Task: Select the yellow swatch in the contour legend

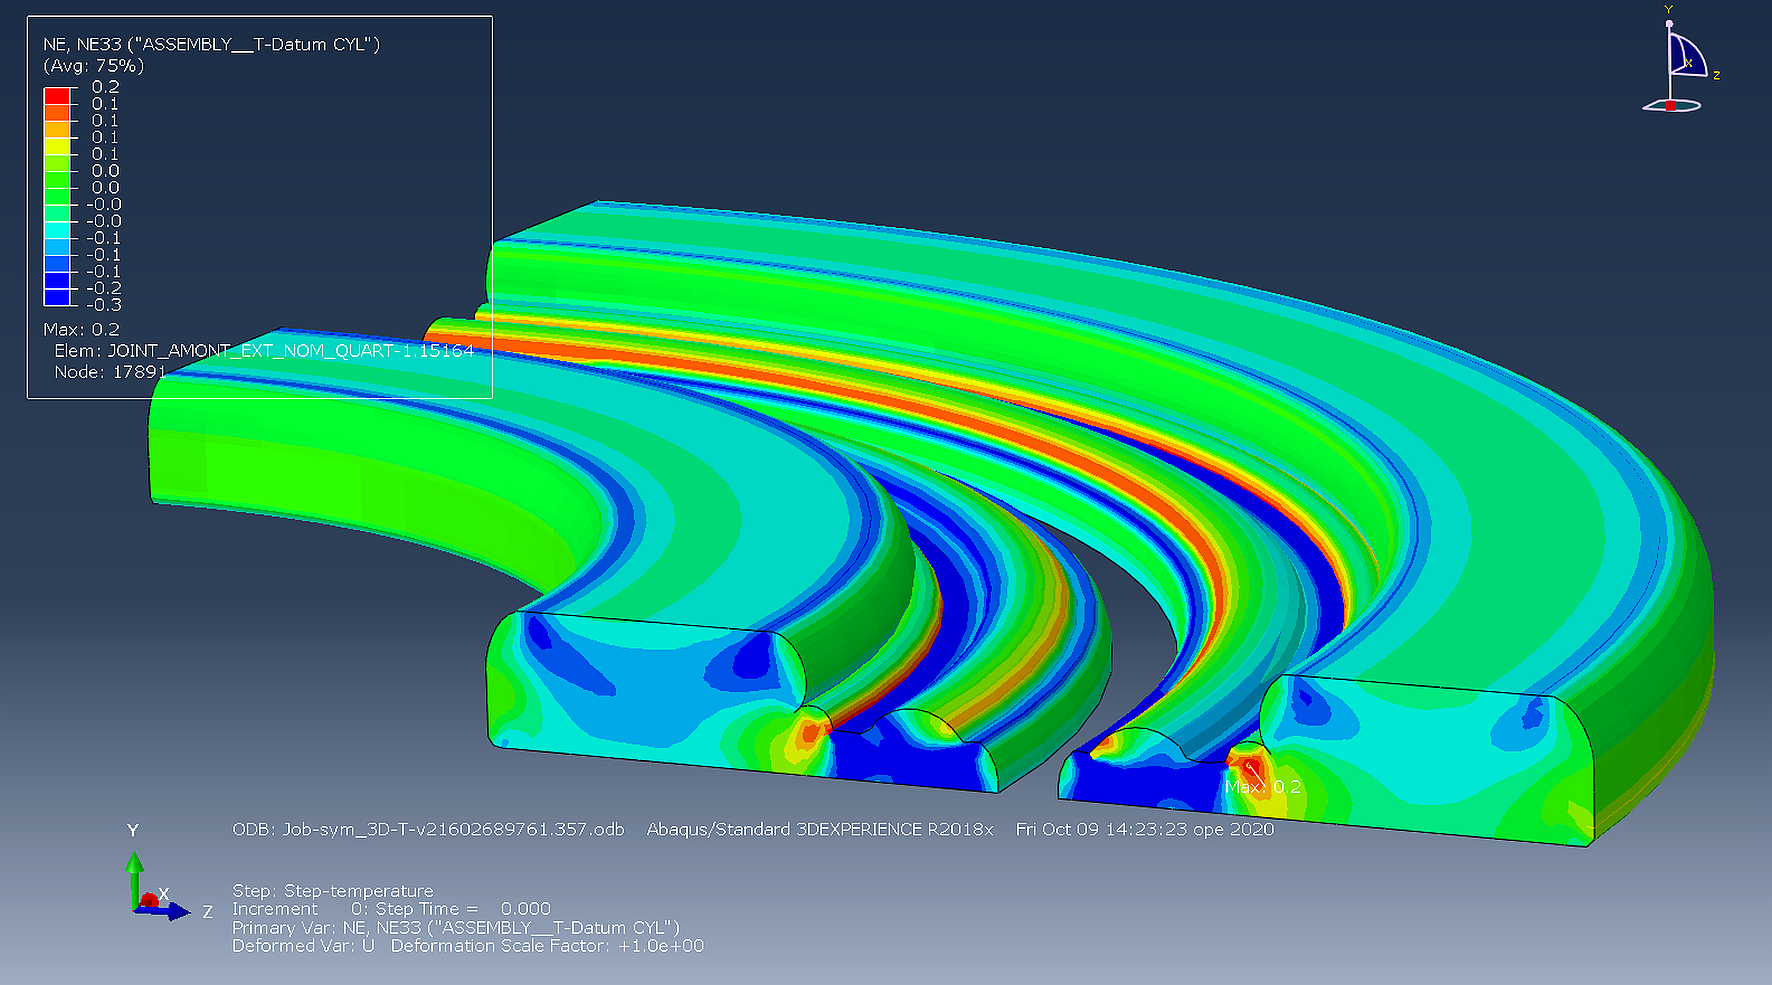Action: click(57, 146)
